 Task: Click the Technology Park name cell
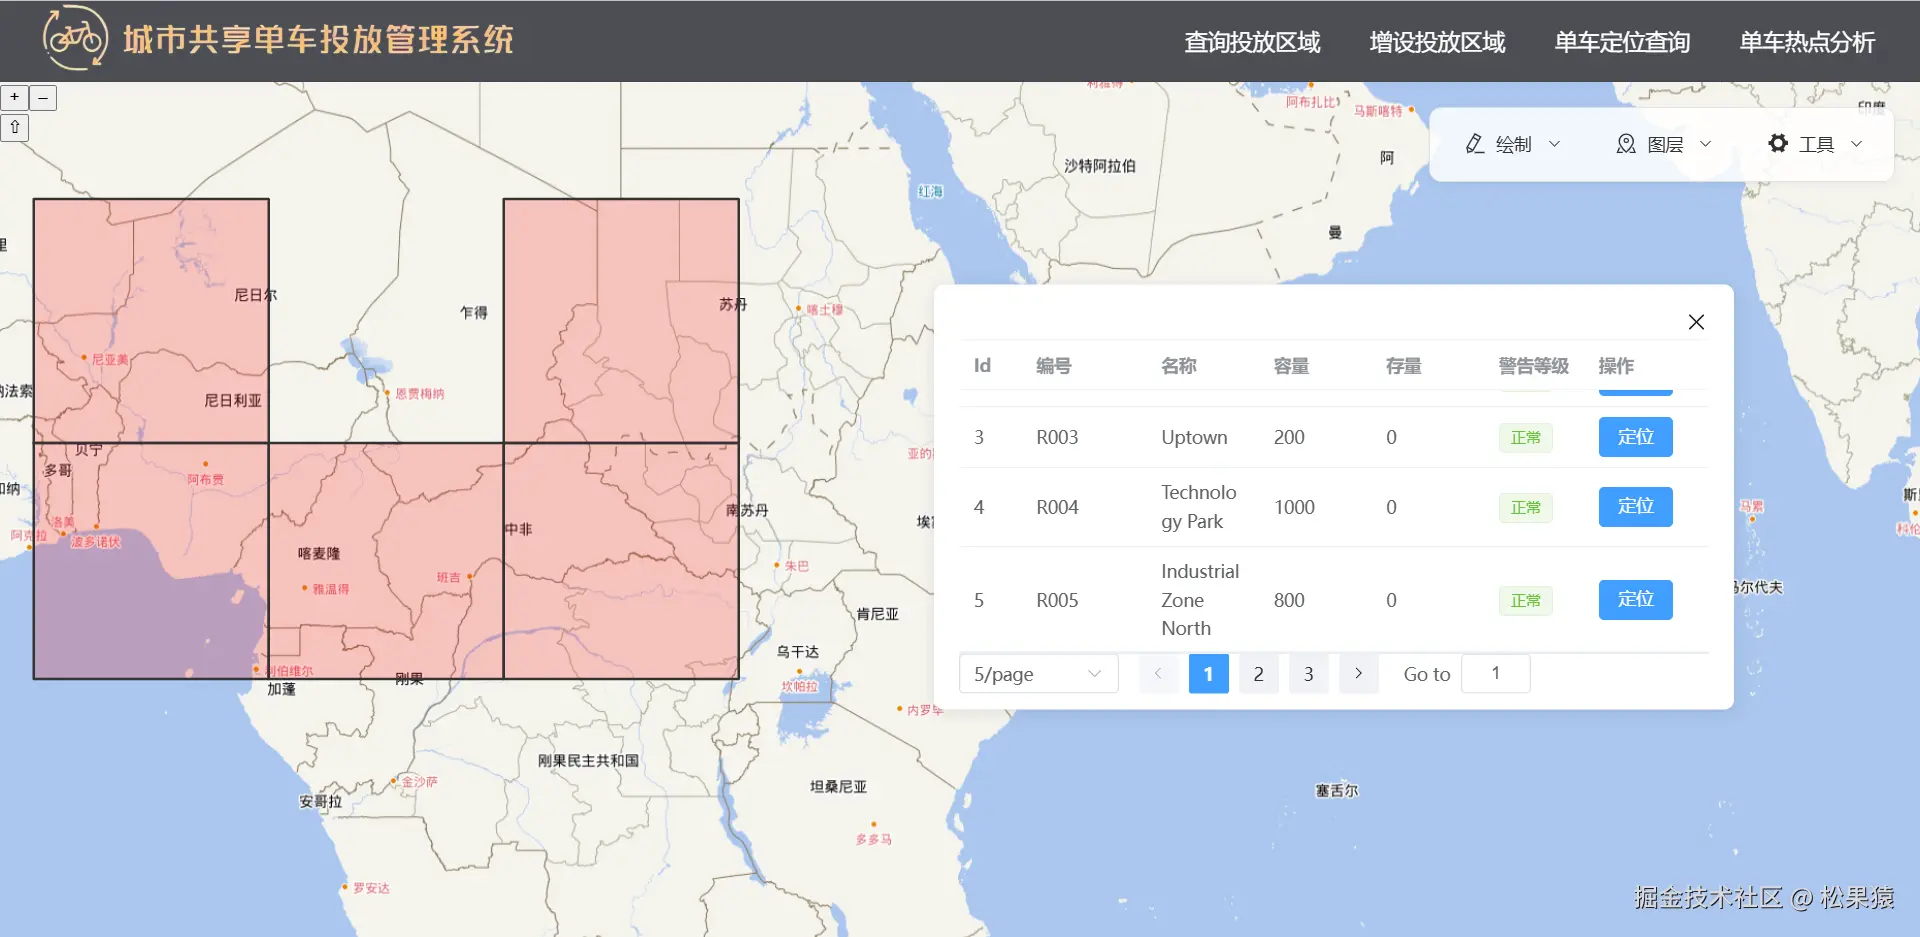point(1199,507)
